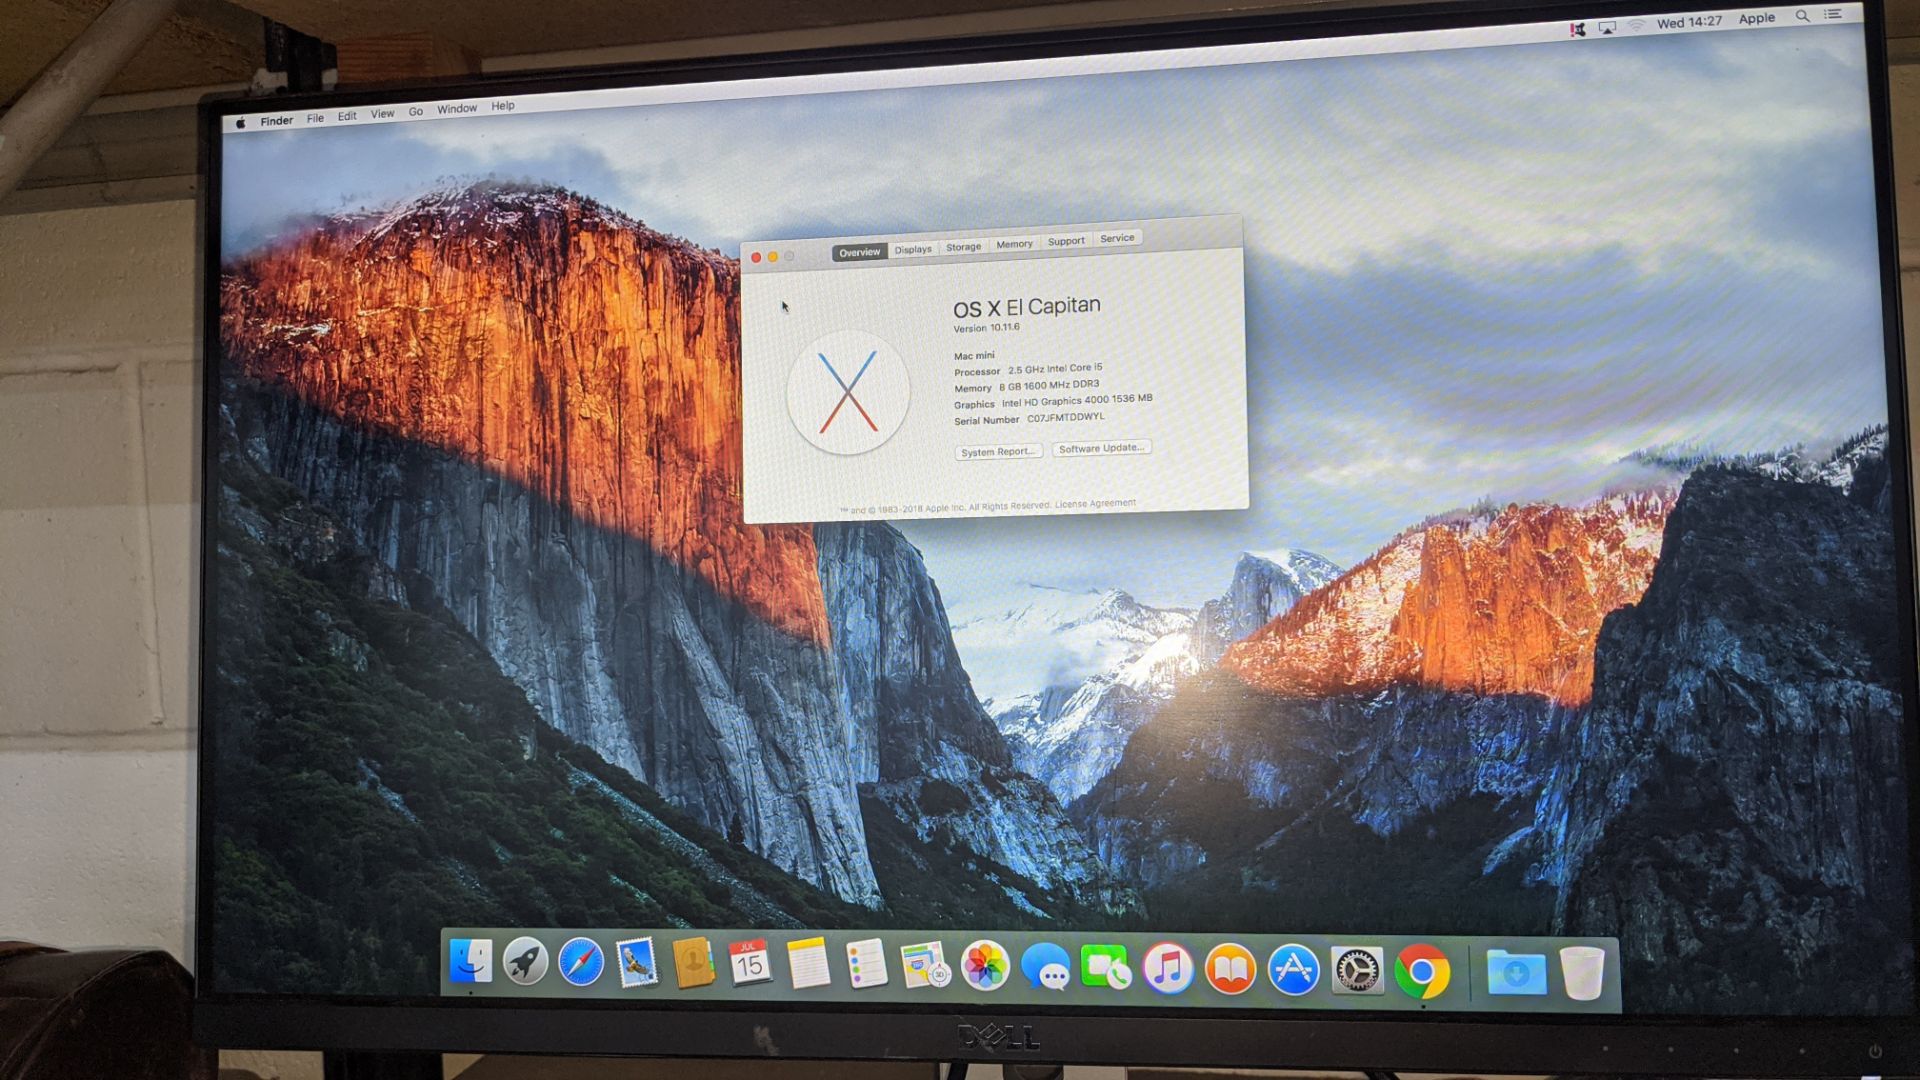Click the System Report button
The height and width of the screenshot is (1080, 1920).
998,452
